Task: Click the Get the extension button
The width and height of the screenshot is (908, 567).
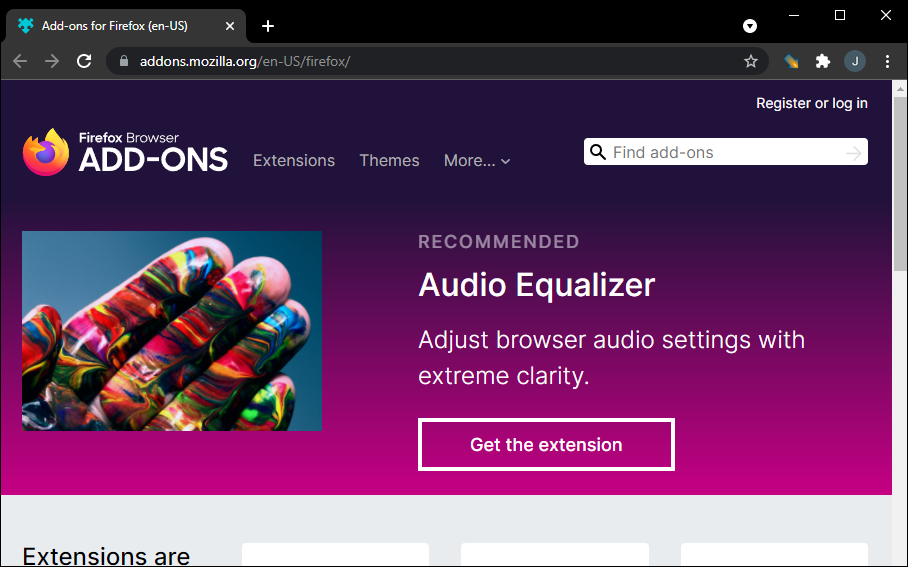Action: click(546, 444)
